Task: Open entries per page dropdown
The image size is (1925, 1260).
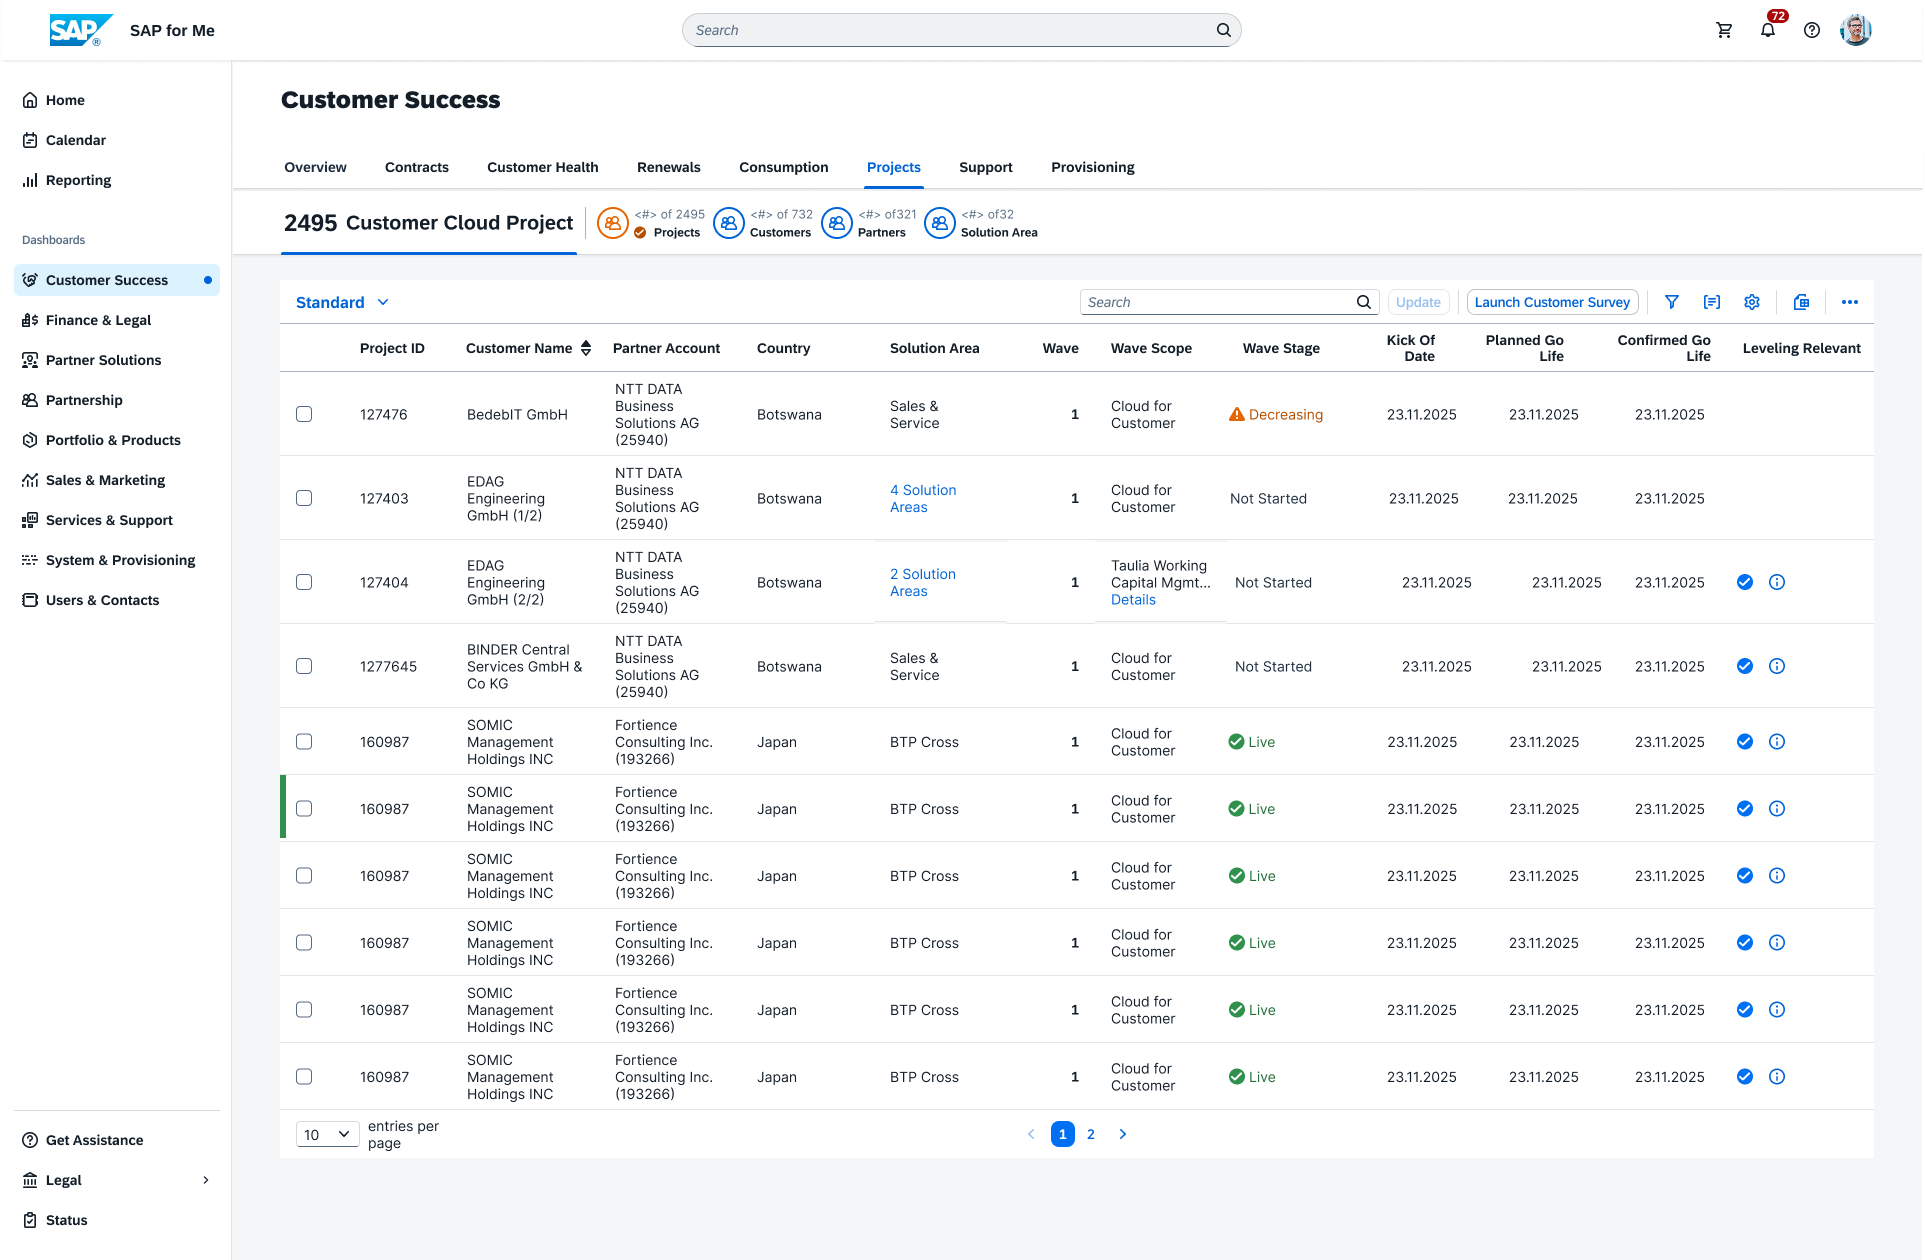Action: click(x=327, y=1134)
